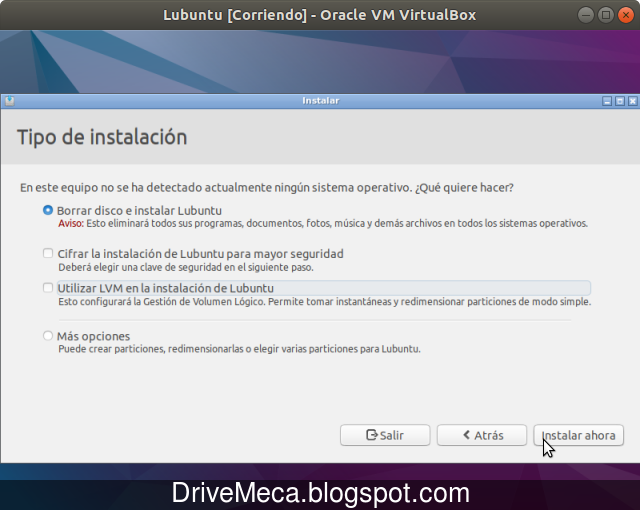
Task: Click the "Lubuntu [Corriendo]" VirtualBox title bar
Action: coord(320,15)
